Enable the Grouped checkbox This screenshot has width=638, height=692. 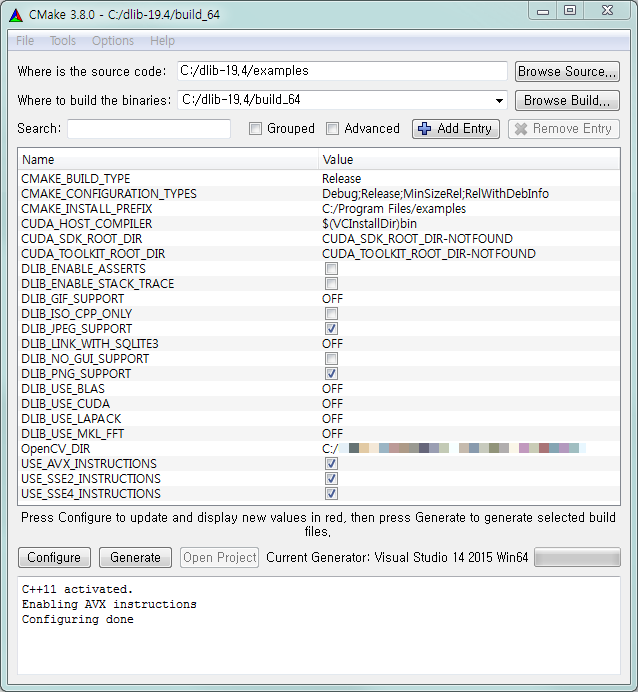(x=256, y=129)
